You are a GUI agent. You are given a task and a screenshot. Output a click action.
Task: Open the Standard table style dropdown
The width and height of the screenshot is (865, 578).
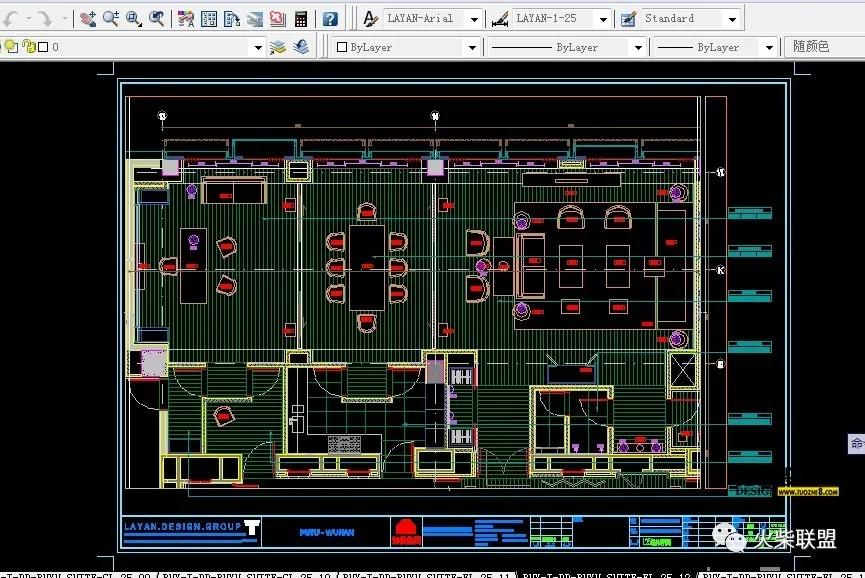pos(731,19)
